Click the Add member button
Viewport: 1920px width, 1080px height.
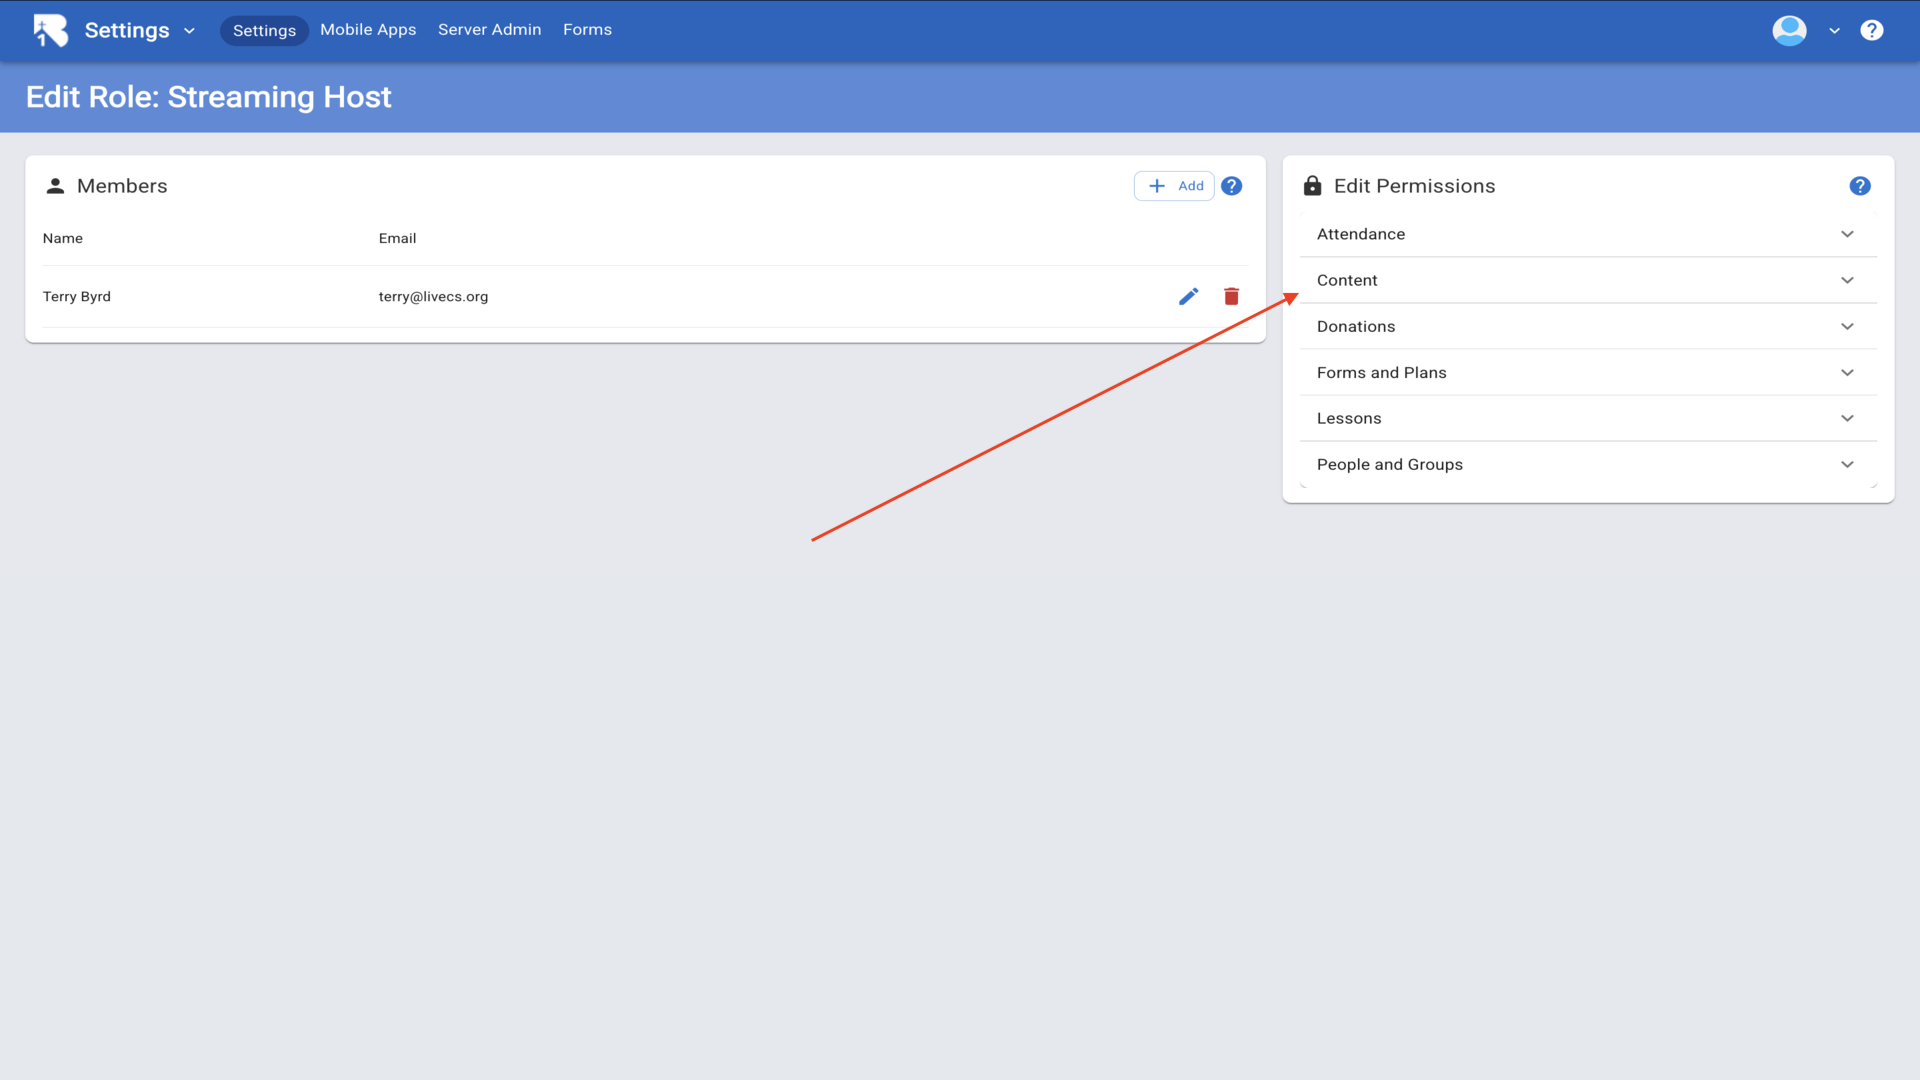tap(1174, 186)
